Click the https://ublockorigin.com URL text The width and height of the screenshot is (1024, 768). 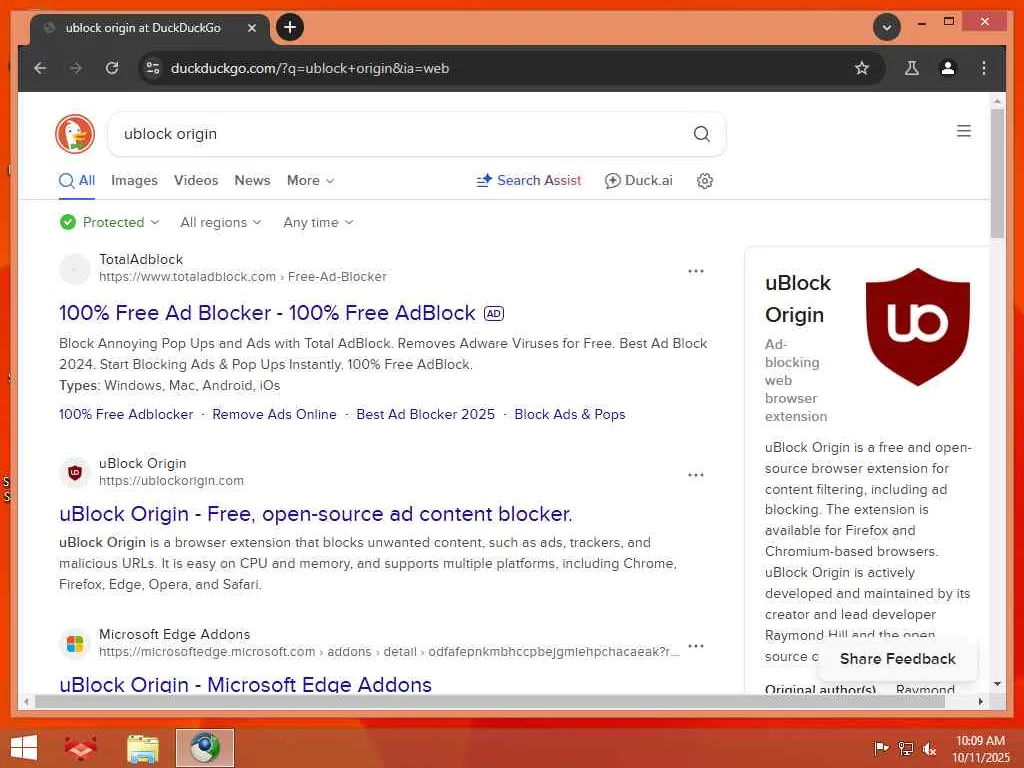171,481
